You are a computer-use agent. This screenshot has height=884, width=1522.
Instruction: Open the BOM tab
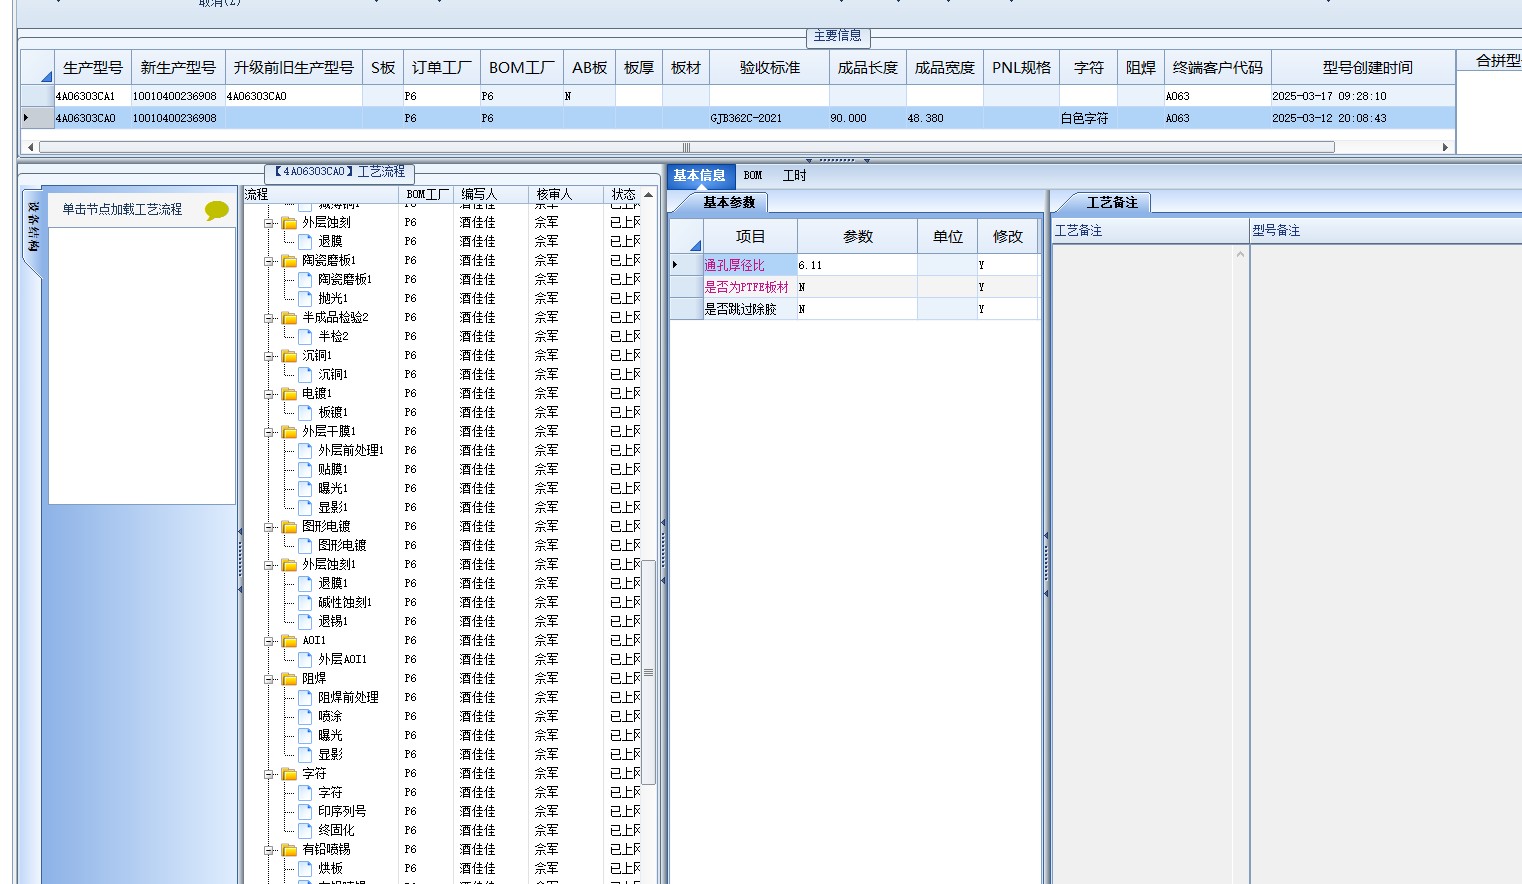(x=753, y=176)
